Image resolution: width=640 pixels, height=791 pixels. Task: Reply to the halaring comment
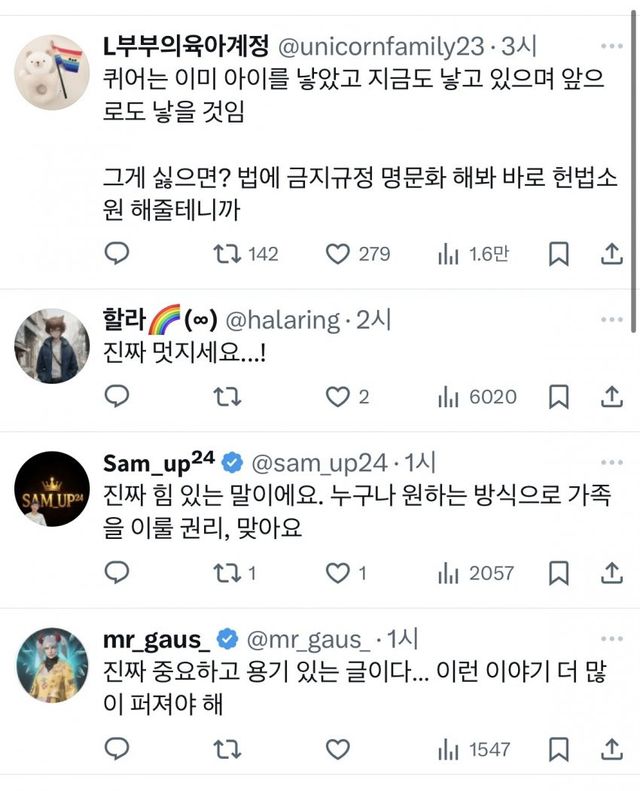118,397
